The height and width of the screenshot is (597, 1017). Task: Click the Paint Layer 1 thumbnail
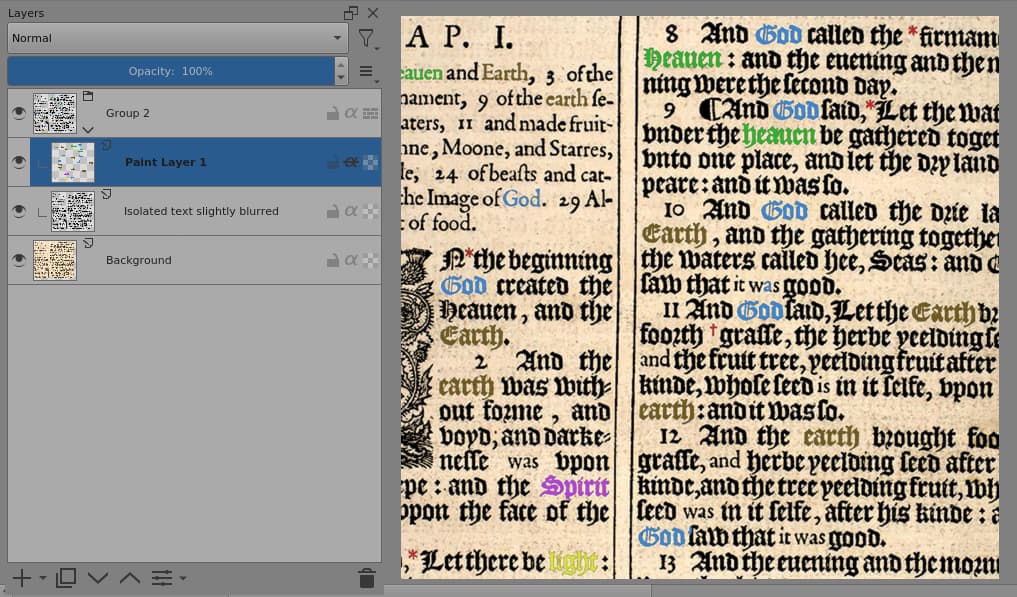click(x=73, y=162)
